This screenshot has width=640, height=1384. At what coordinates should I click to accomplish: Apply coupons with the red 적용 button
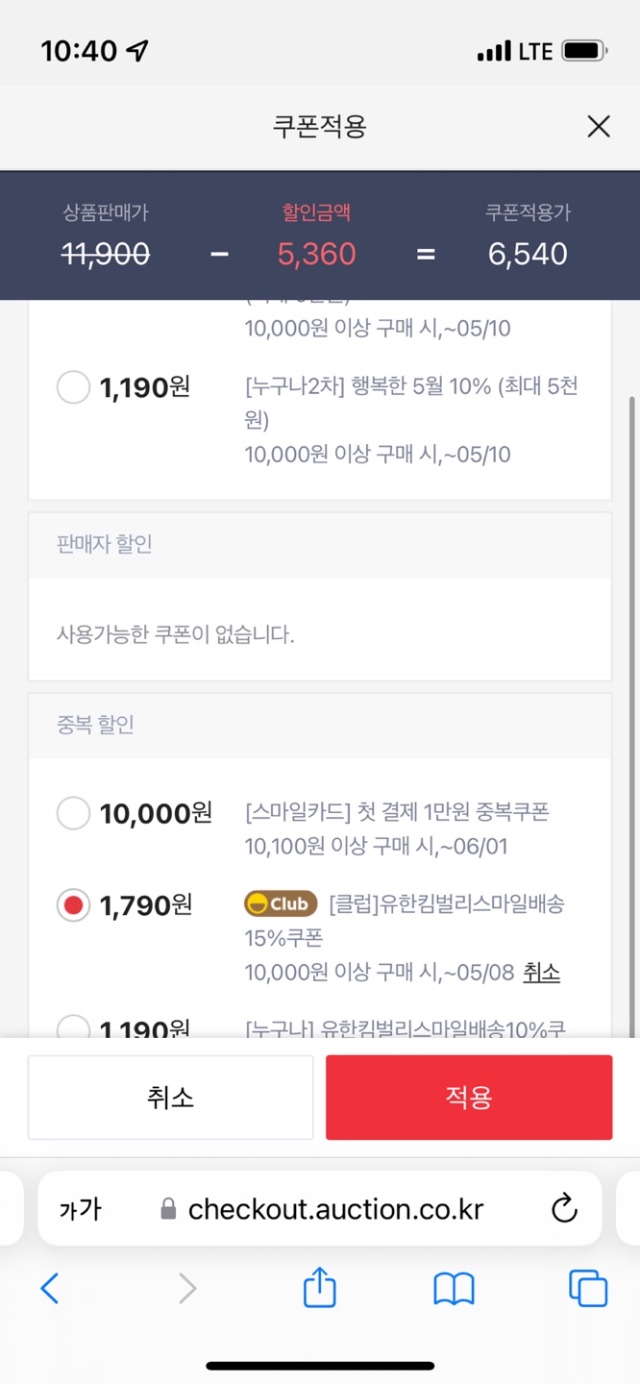(x=469, y=1097)
